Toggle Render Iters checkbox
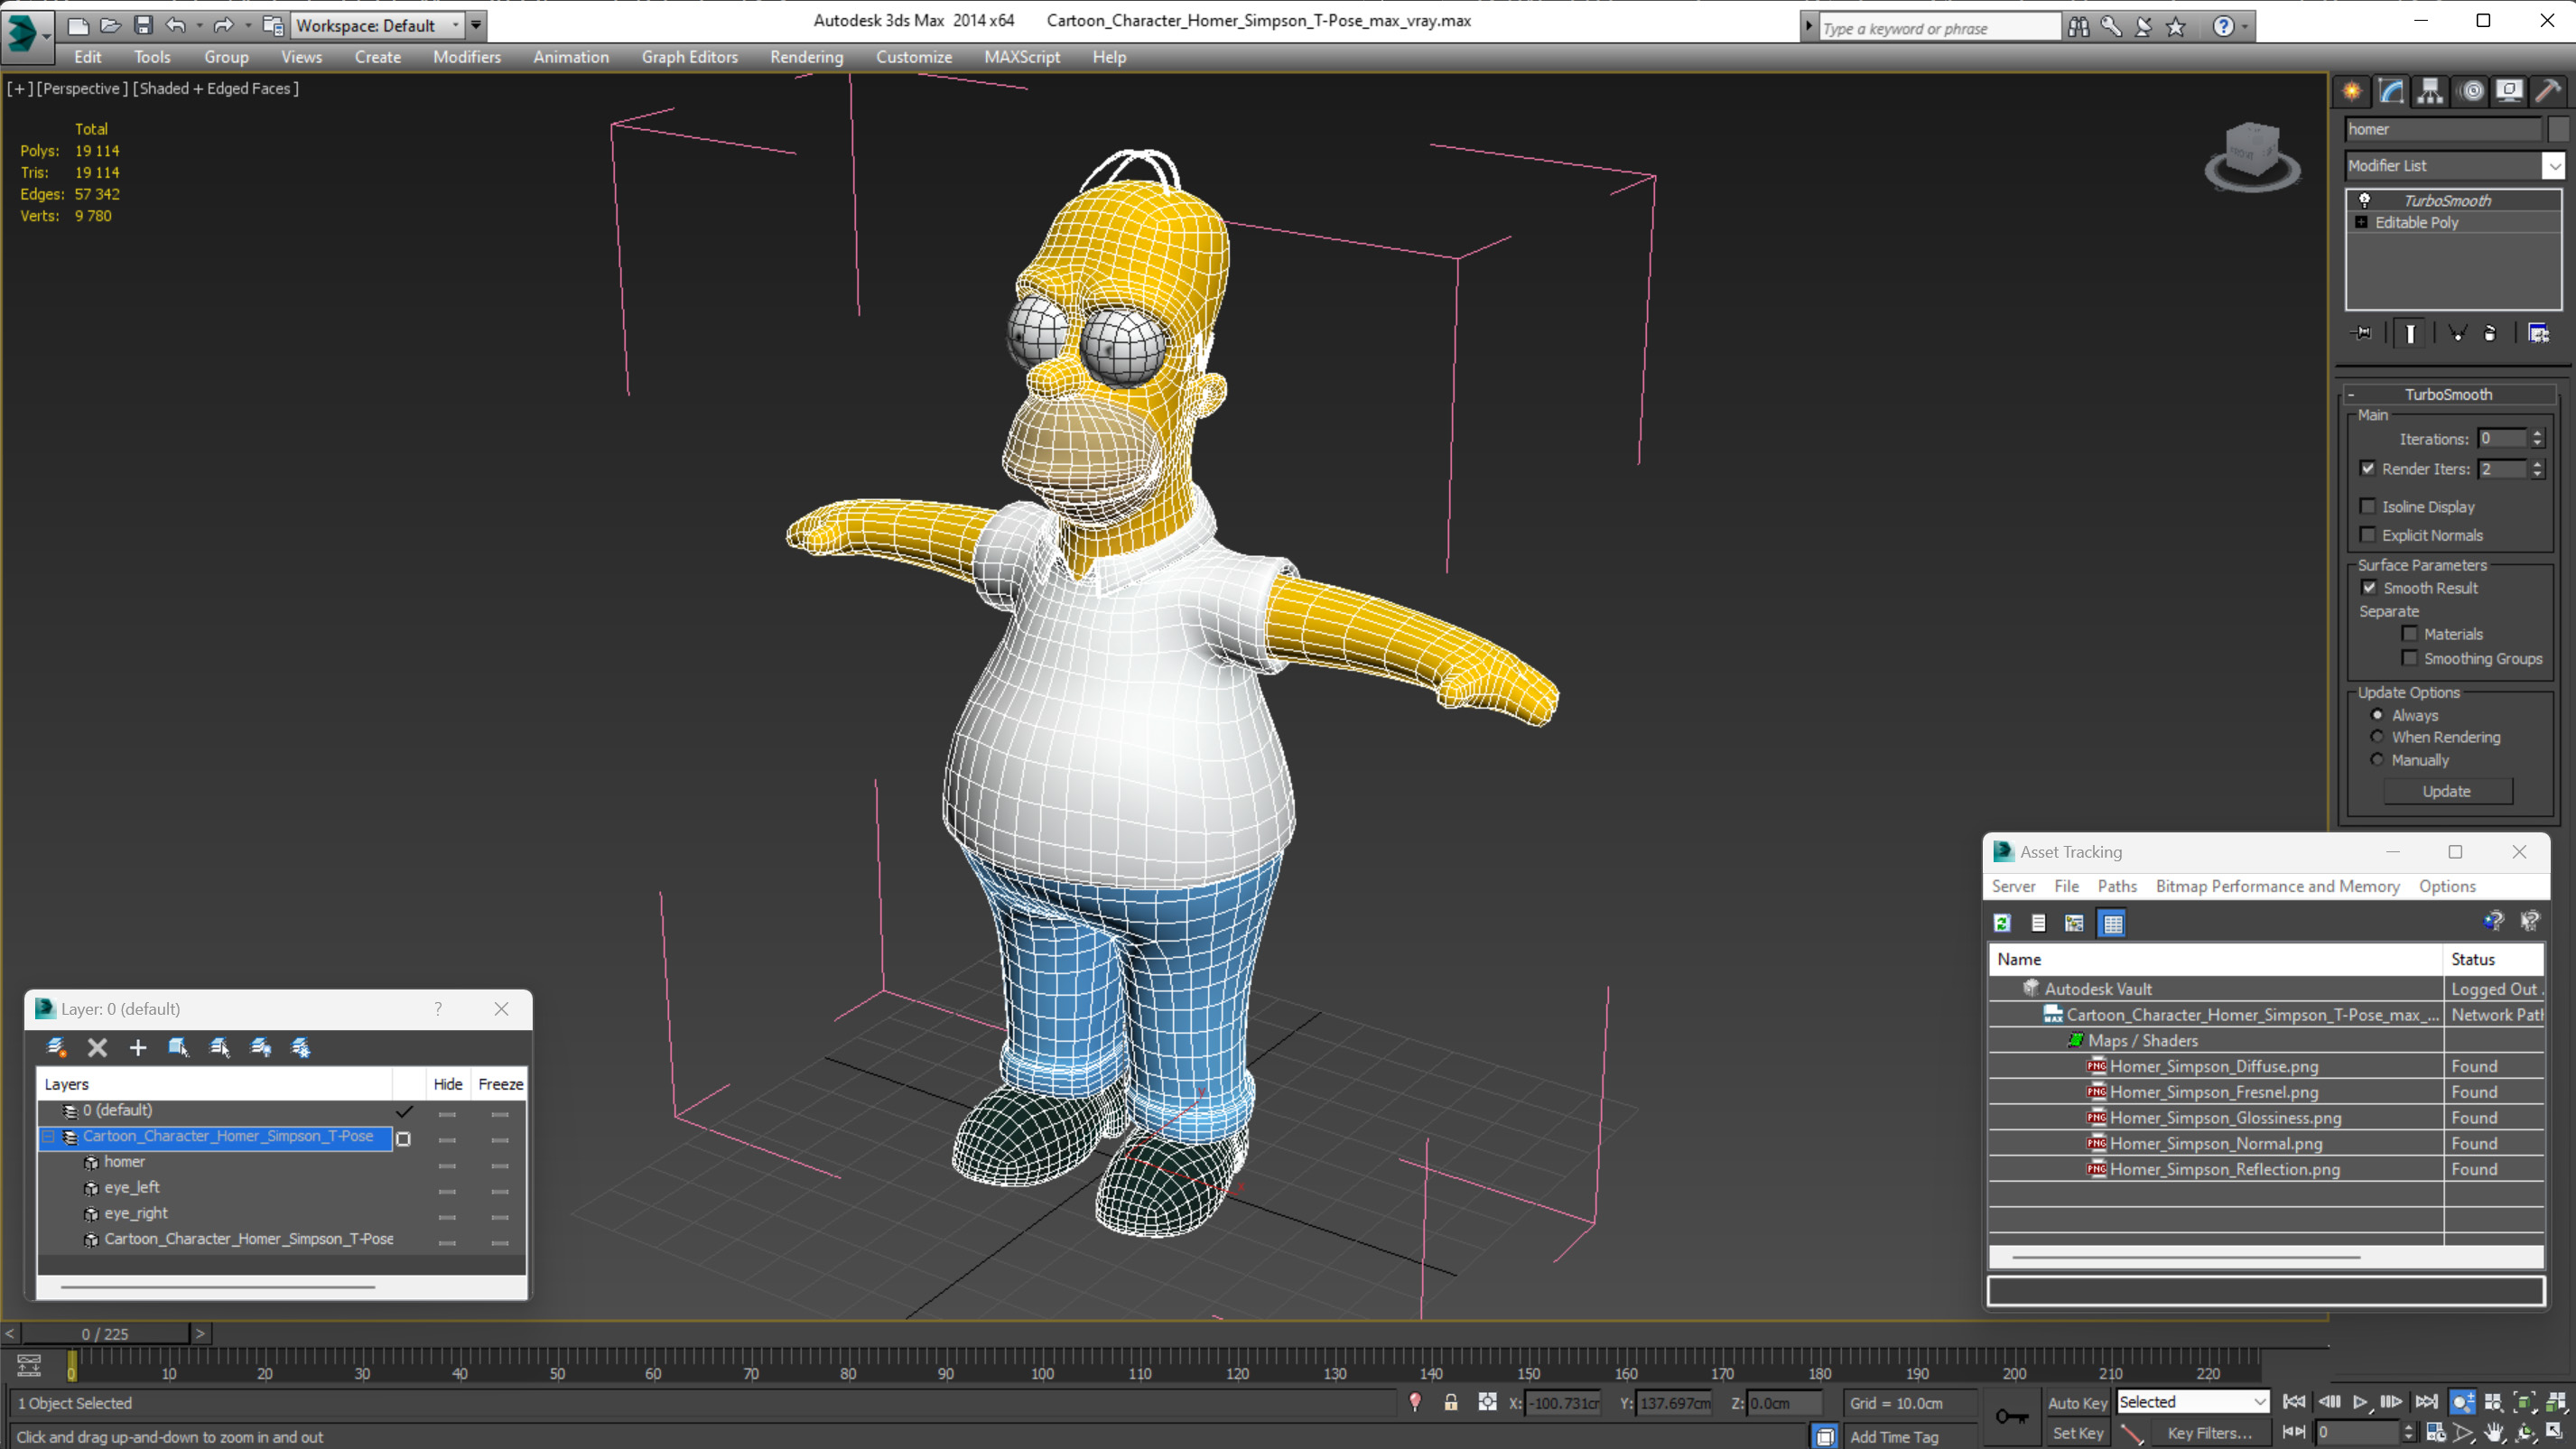 (2368, 468)
